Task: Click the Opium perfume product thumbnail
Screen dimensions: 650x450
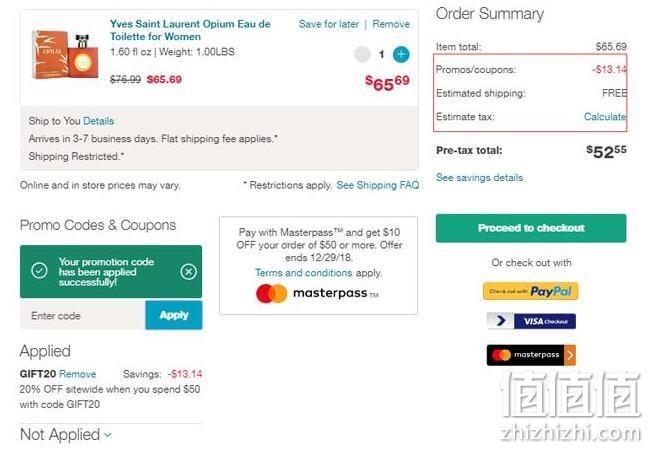Action: click(65, 54)
